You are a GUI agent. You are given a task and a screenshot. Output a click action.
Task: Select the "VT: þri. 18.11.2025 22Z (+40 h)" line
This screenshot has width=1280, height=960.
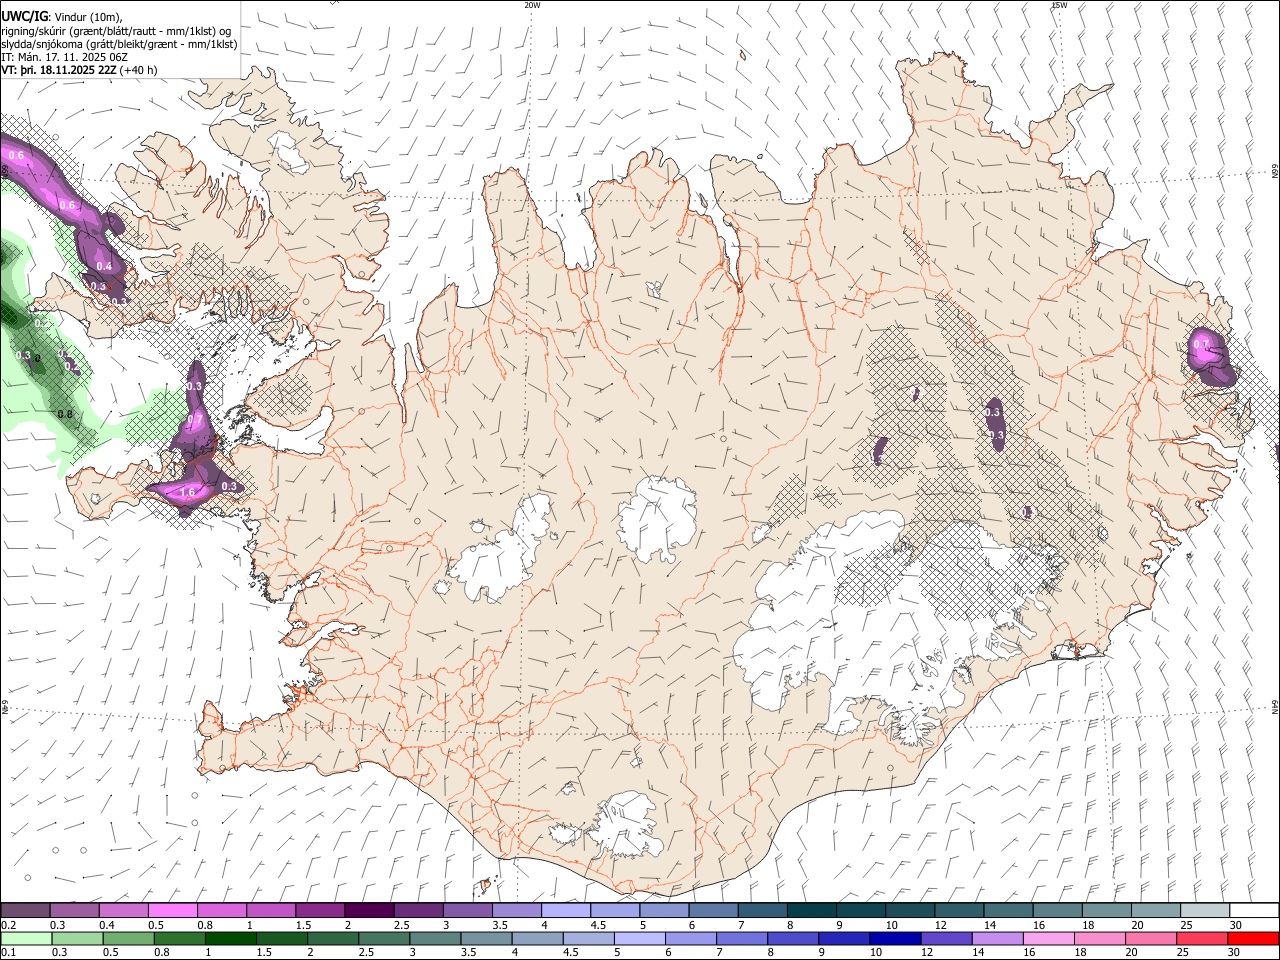click(x=79, y=70)
